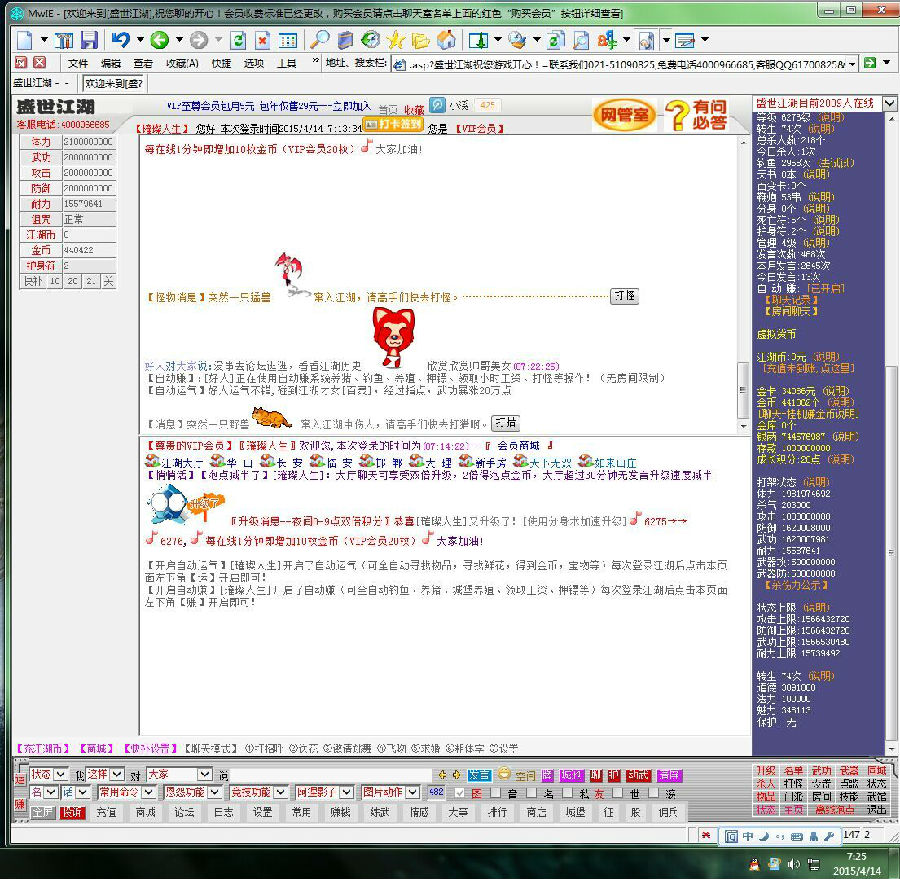
Task: Refresh the page with the green refresh icon
Action: [x=238, y=40]
